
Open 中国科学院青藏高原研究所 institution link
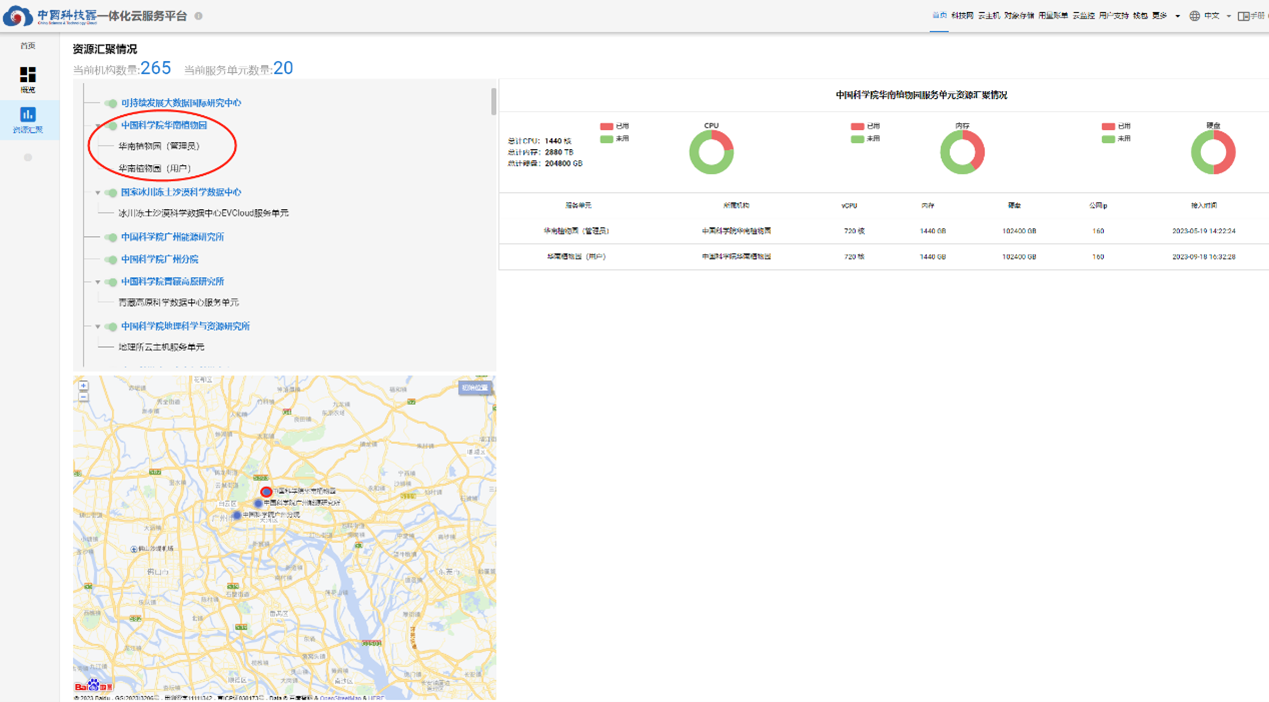[172, 282]
